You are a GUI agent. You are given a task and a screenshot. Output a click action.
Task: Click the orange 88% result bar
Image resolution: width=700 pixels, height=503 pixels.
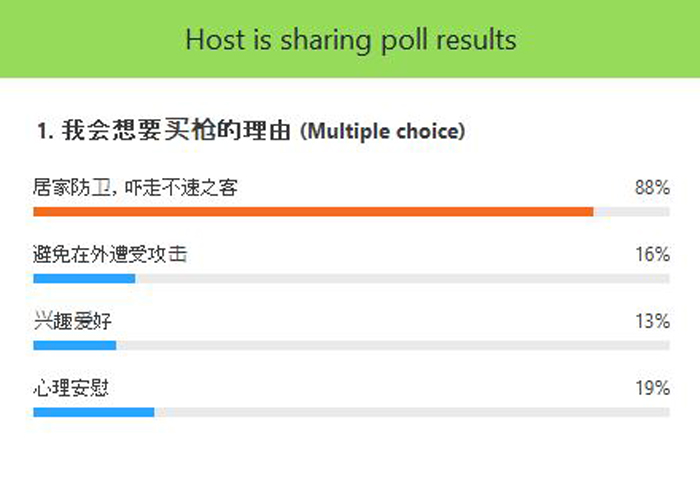tap(313, 212)
